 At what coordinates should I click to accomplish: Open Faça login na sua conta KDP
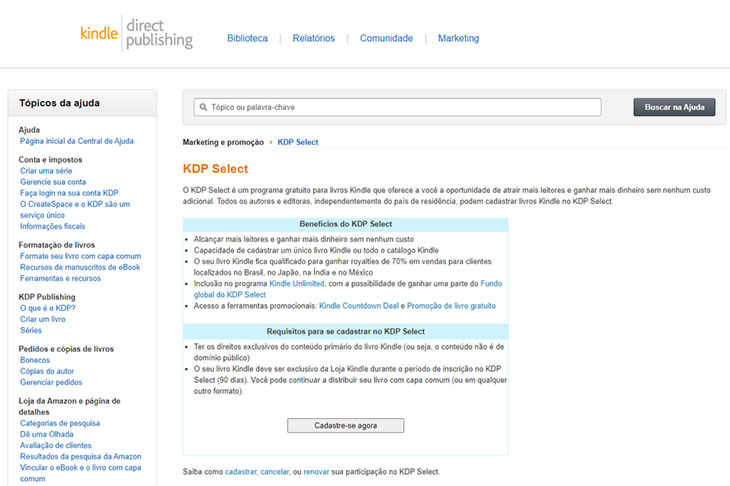69,193
